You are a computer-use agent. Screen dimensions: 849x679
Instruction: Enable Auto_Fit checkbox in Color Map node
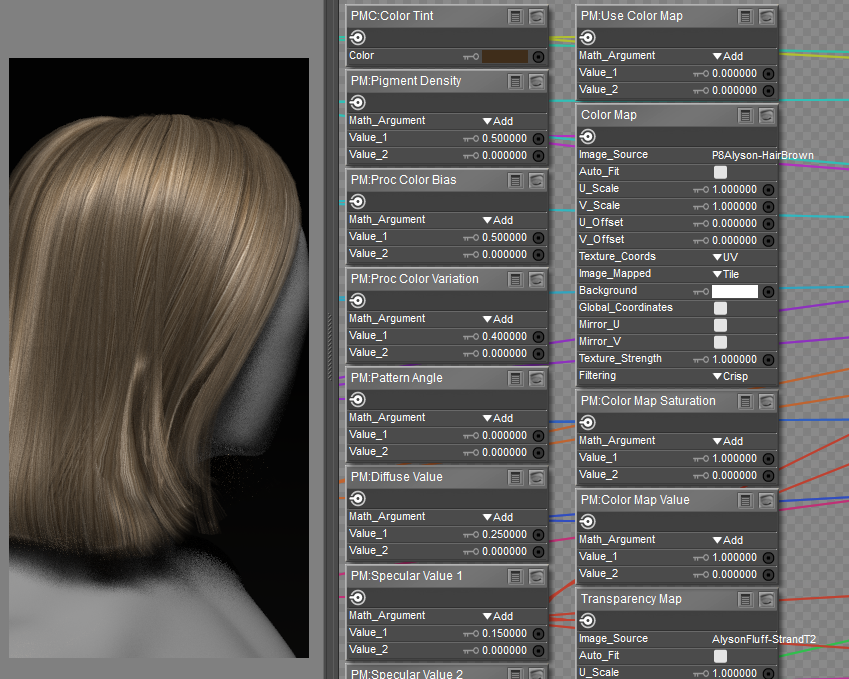720,172
